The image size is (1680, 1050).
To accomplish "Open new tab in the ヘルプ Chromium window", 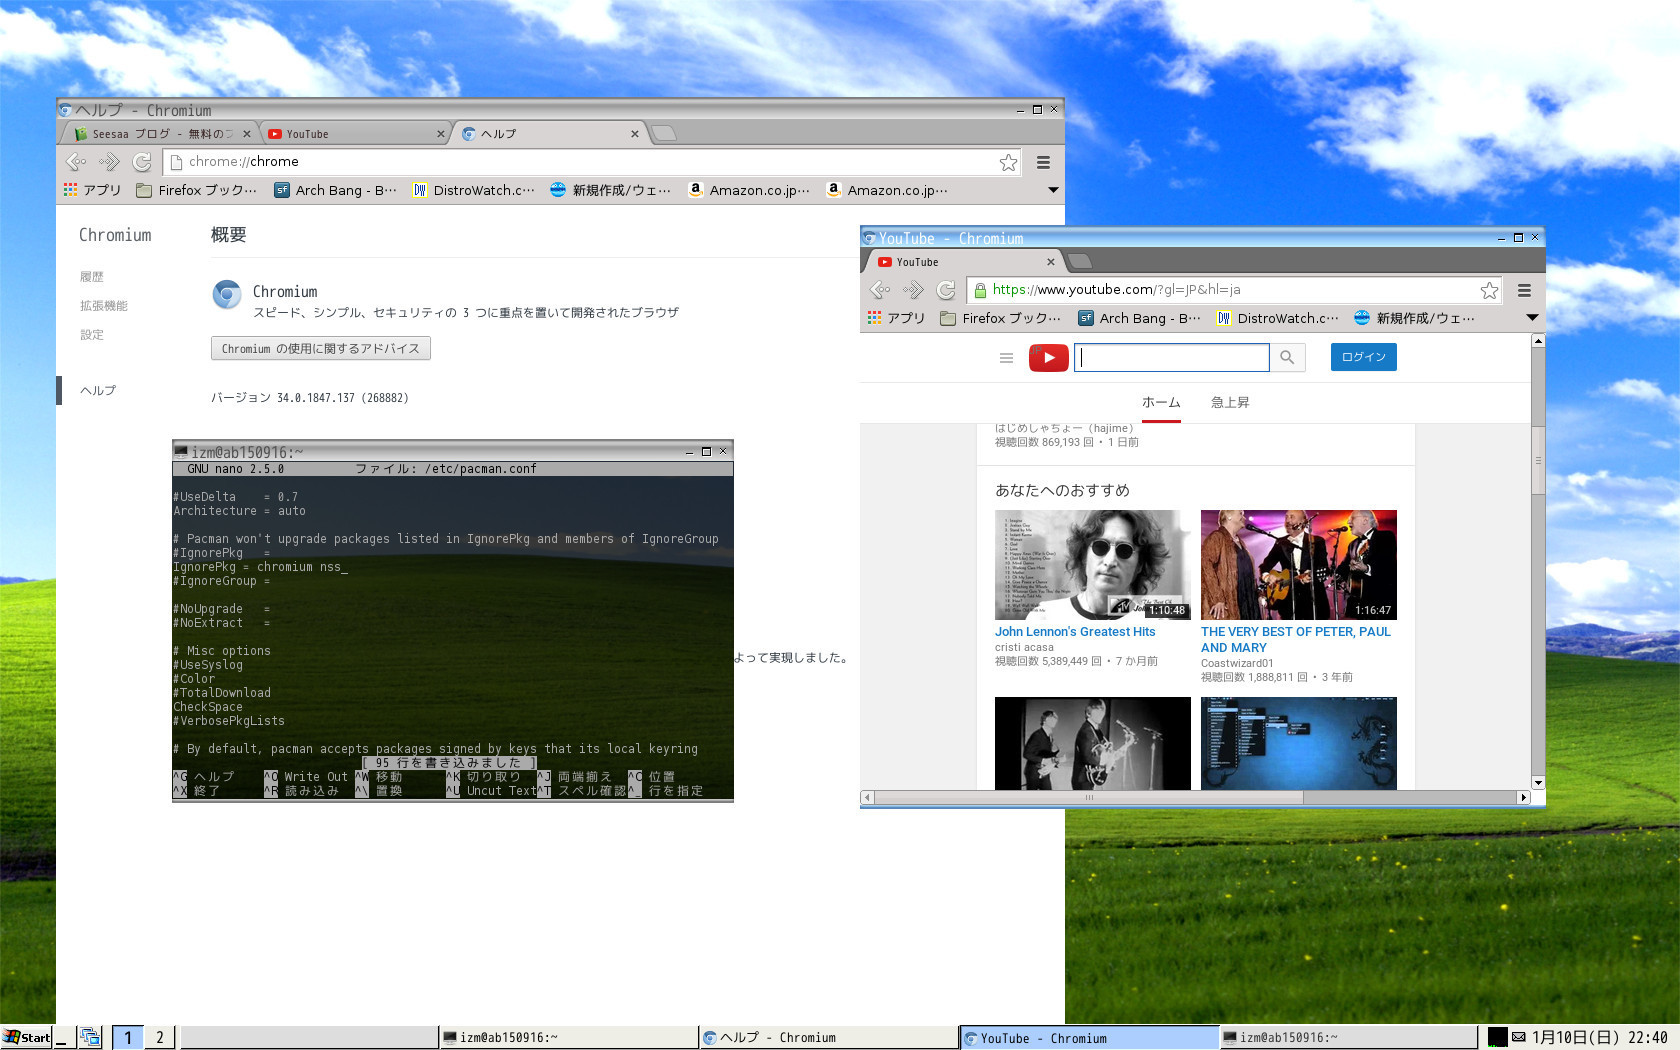I will point(663,134).
